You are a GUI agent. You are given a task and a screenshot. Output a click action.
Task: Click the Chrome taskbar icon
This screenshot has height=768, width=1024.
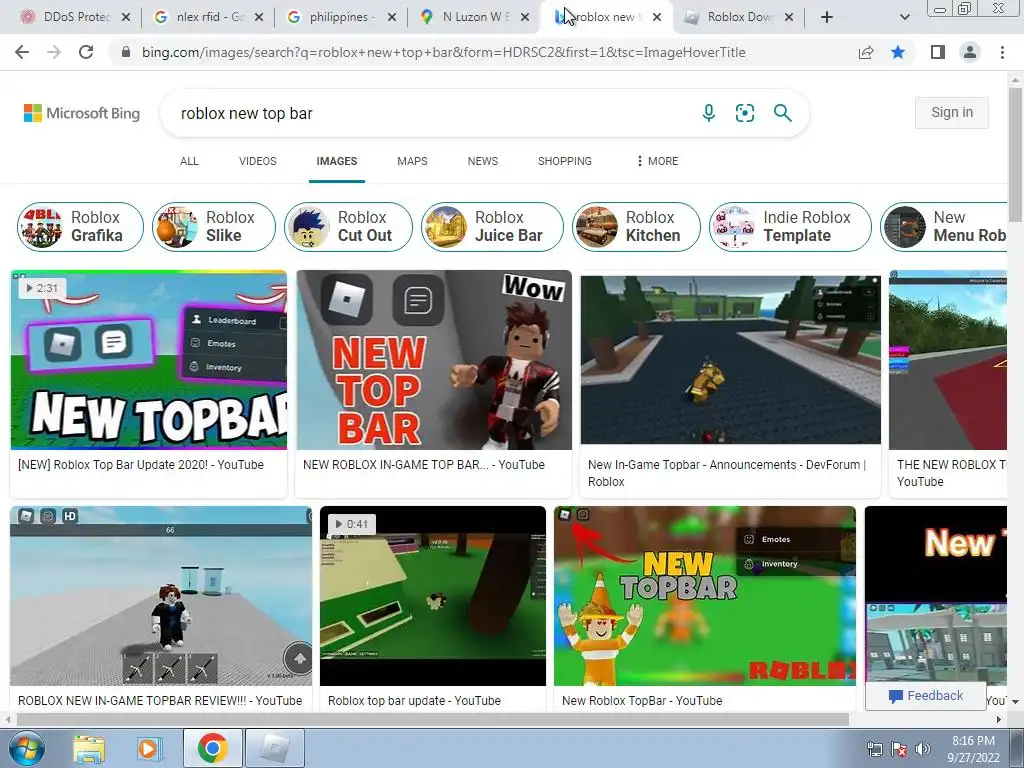[x=212, y=748]
